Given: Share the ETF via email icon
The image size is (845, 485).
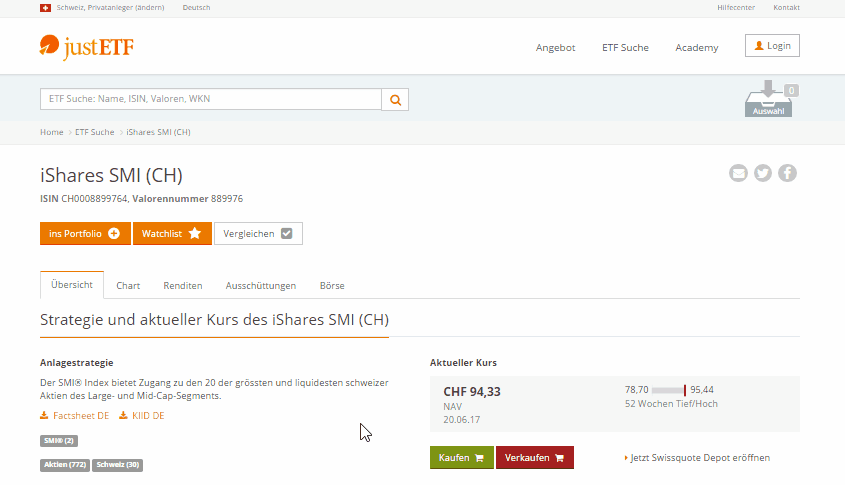Looking at the screenshot, I should click(738, 173).
